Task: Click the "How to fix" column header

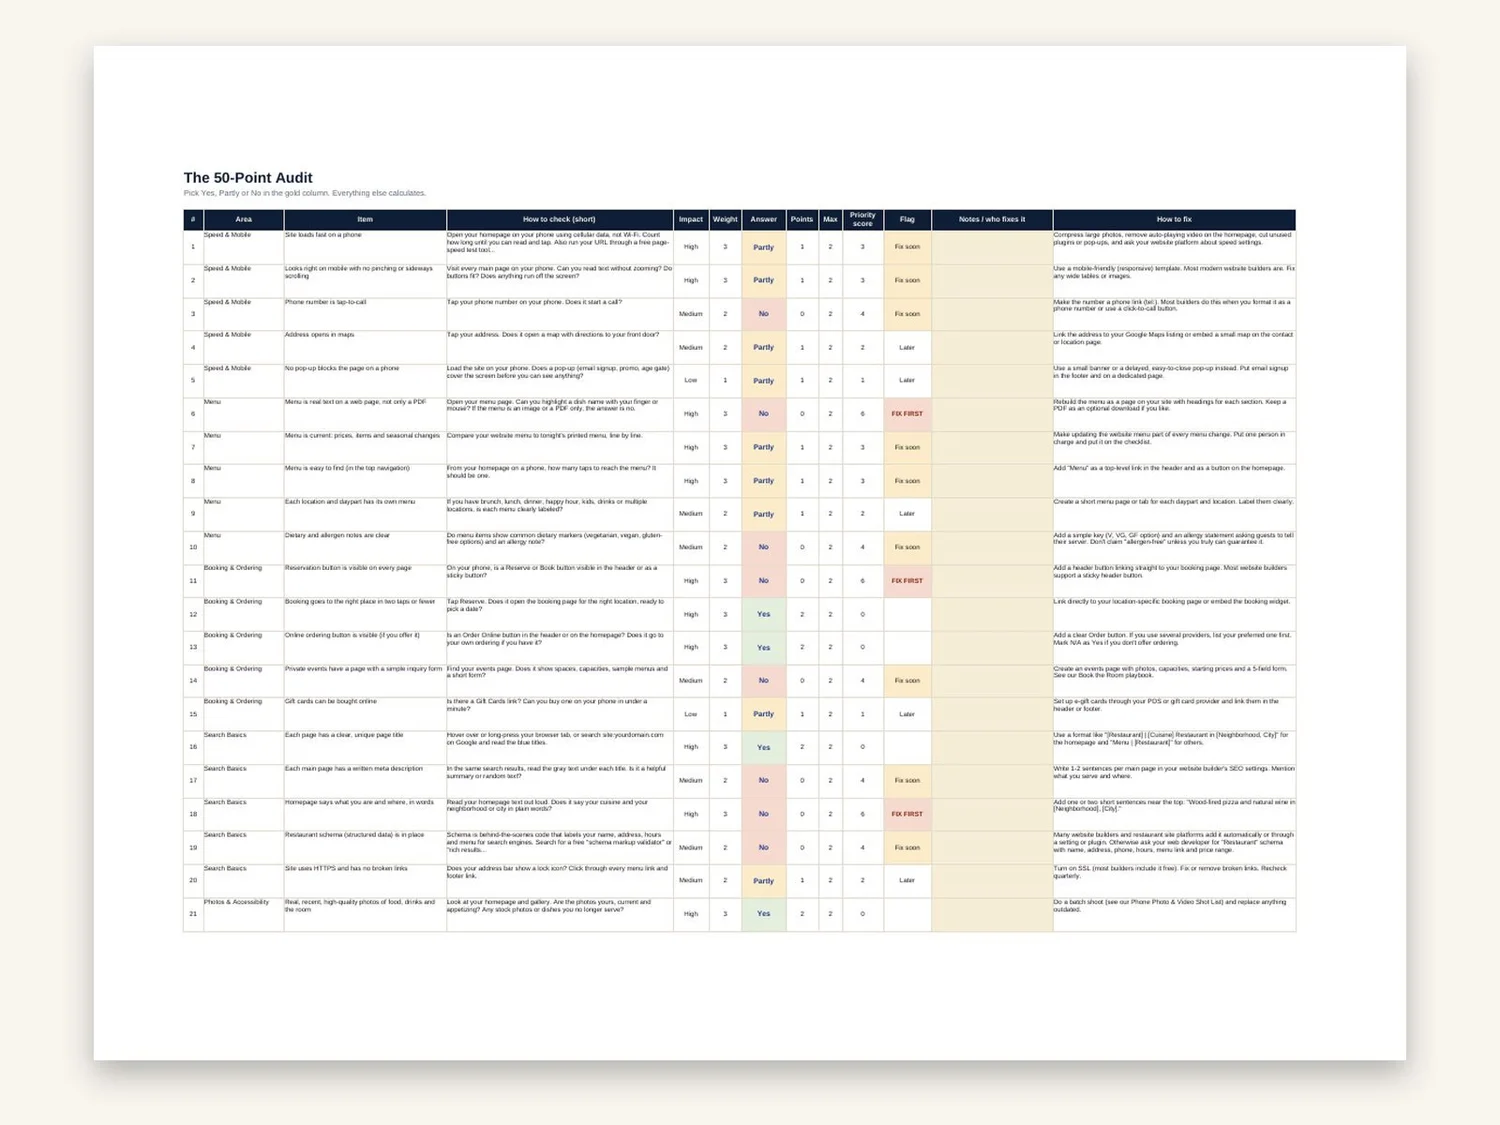Action: coord(1174,219)
